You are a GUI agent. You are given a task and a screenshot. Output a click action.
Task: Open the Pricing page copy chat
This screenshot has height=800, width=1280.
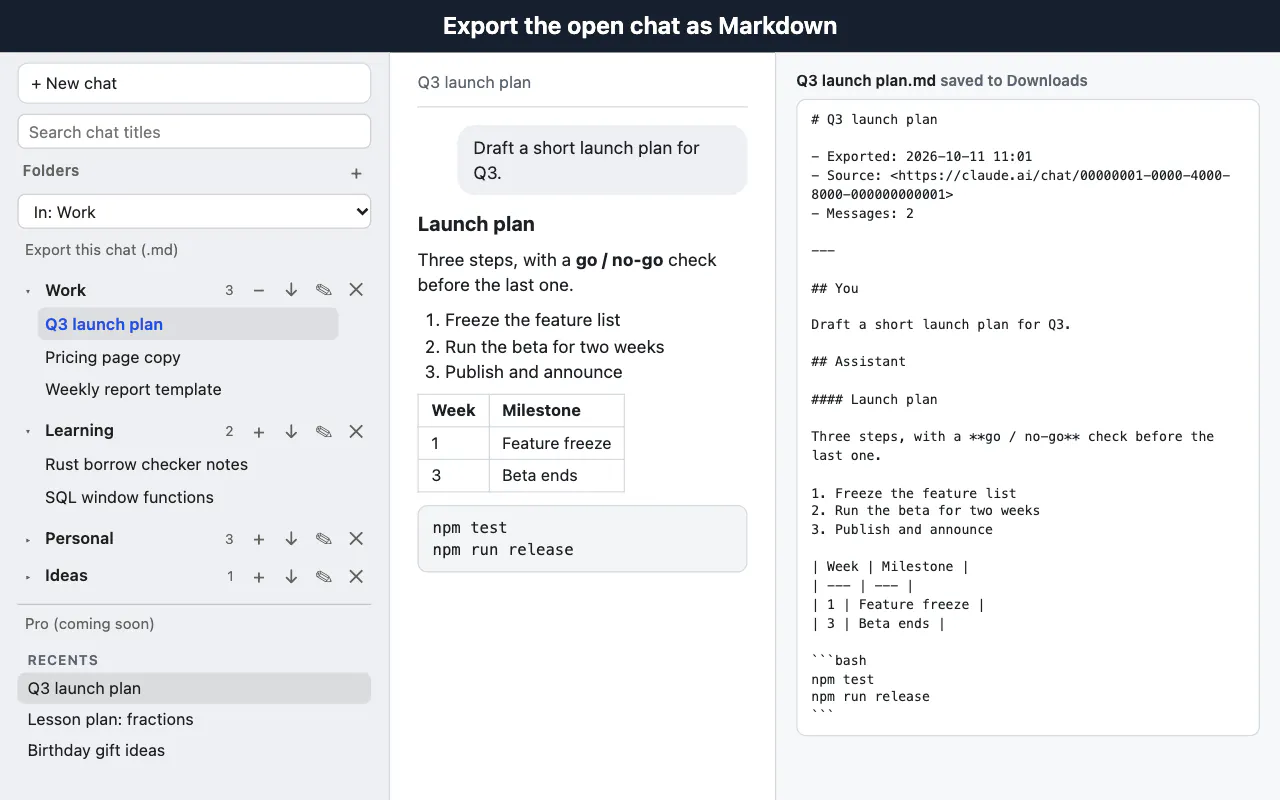113,357
